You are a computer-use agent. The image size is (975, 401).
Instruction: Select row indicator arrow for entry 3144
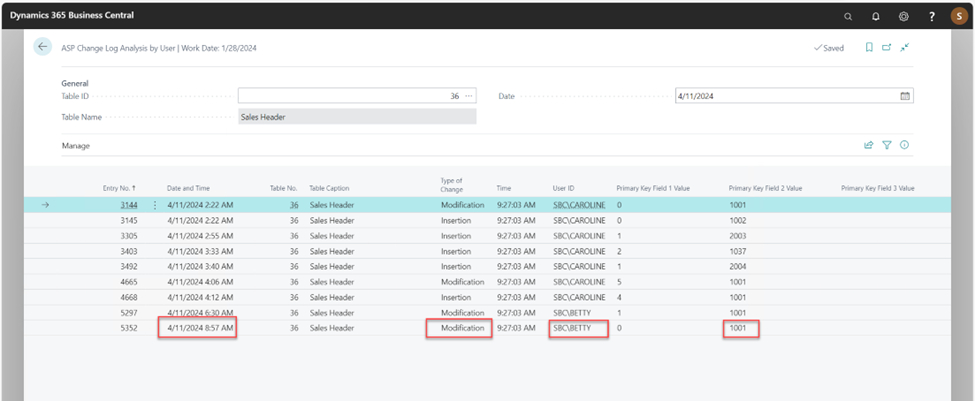45,205
